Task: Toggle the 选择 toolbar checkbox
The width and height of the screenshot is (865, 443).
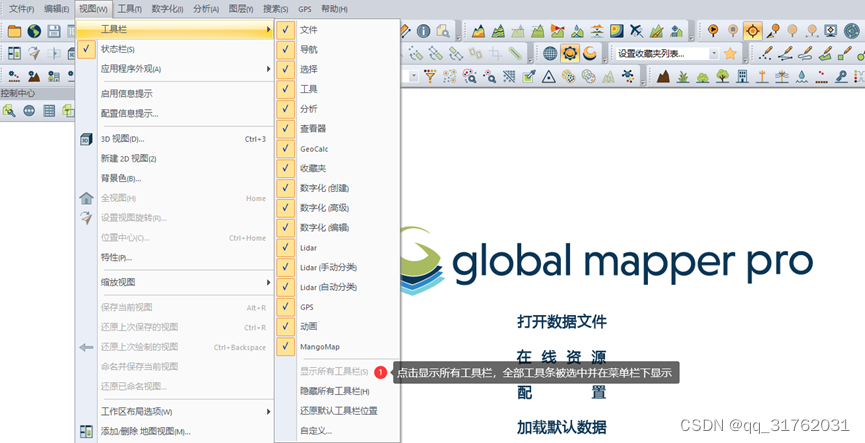Action: click(285, 70)
